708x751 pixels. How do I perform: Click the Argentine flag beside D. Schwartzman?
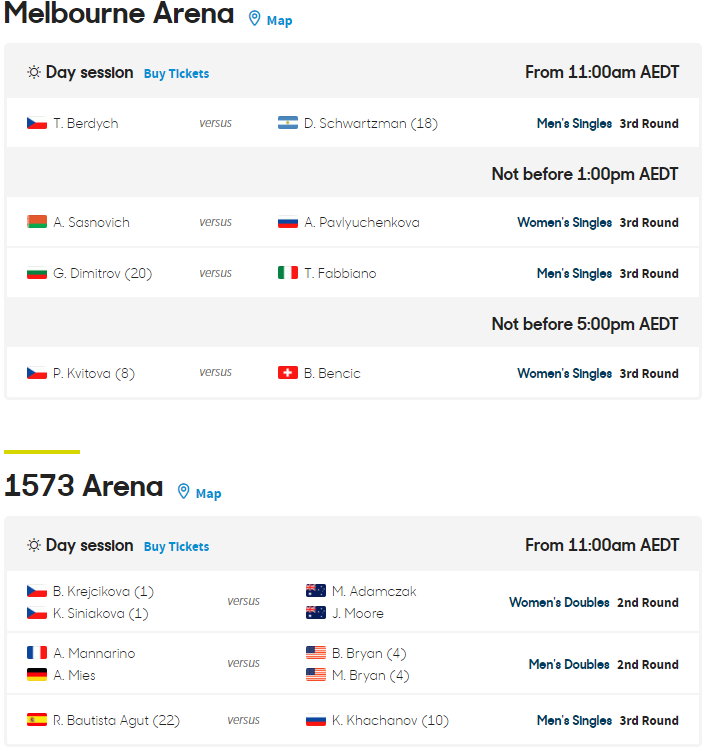pos(288,124)
